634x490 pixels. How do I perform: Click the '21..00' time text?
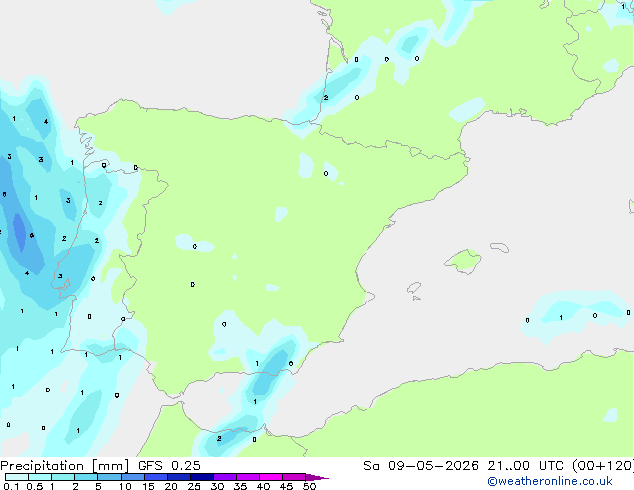[x=508, y=466]
